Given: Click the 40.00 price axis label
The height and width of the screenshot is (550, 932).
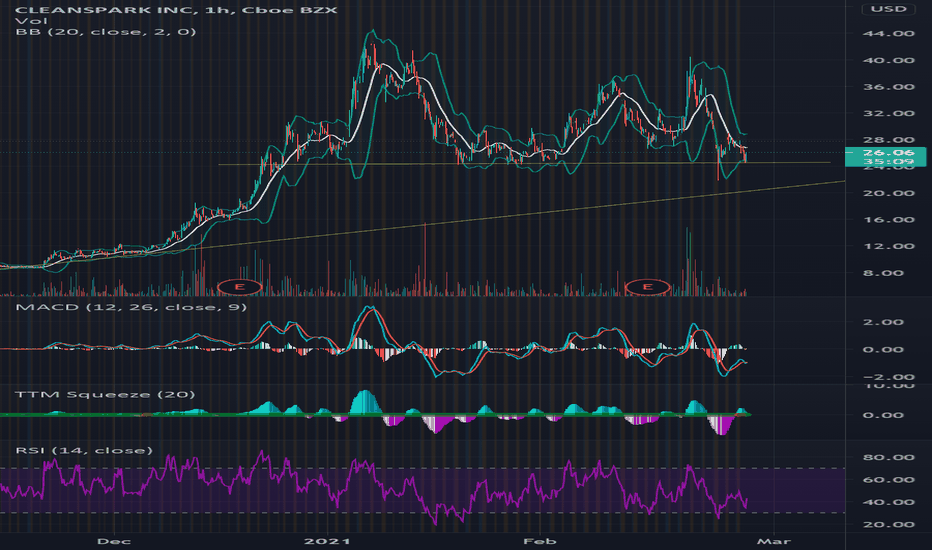Looking at the screenshot, I should click(889, 60).
